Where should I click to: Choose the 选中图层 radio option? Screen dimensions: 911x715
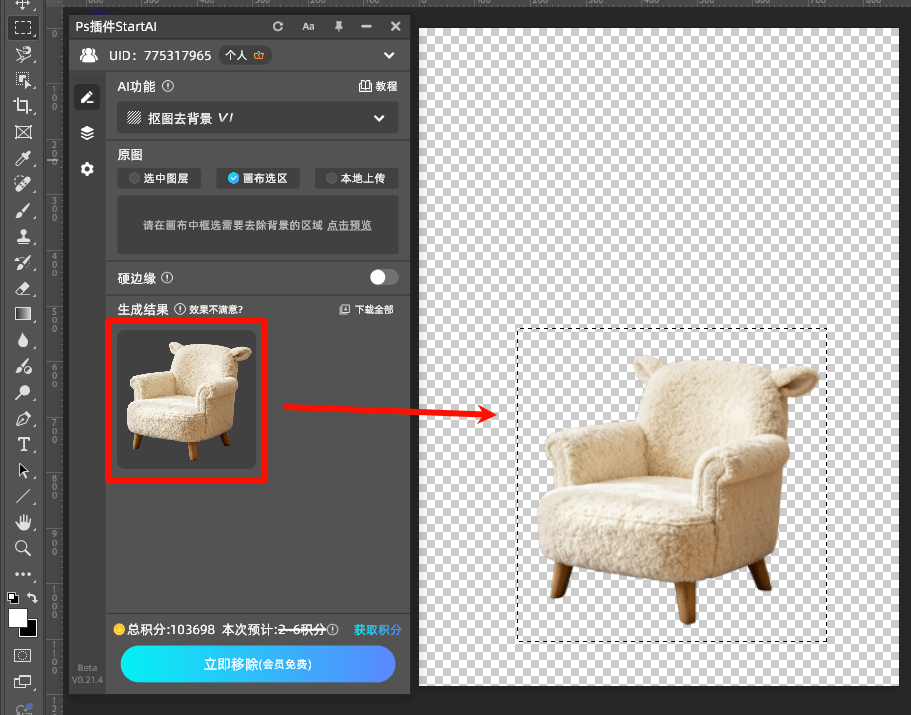click(158, 178)
